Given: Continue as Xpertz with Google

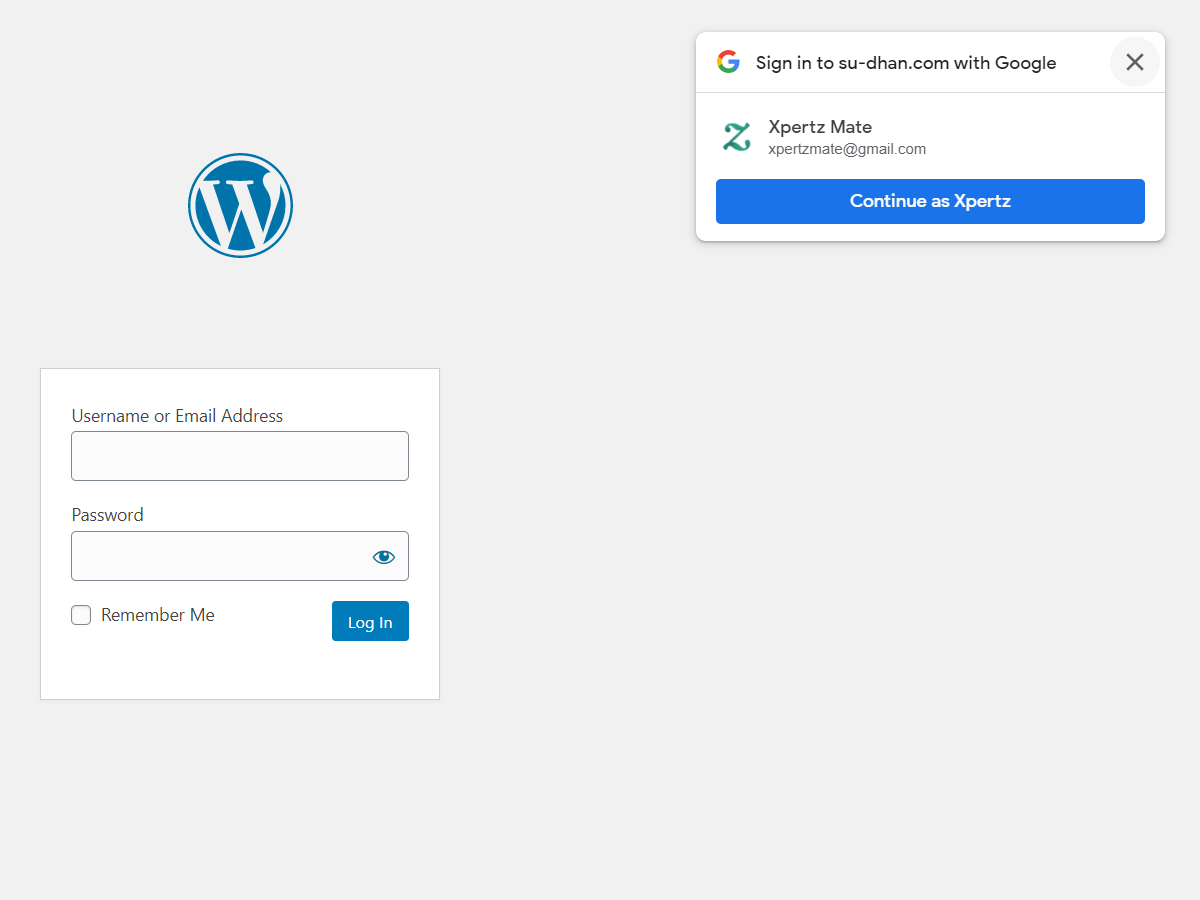Looking at the screenshot, I should point(930,201).
